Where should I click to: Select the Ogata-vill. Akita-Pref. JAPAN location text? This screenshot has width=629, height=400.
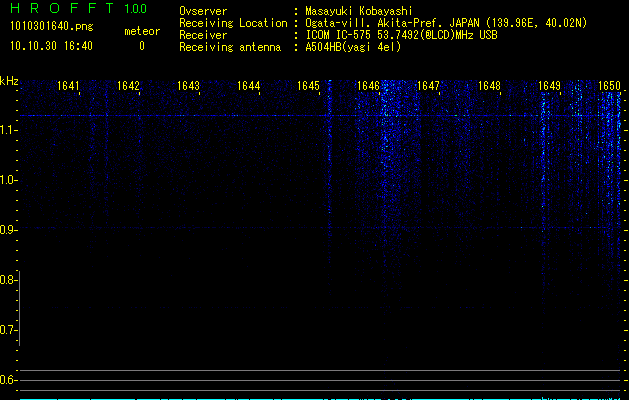pos(446,23)
